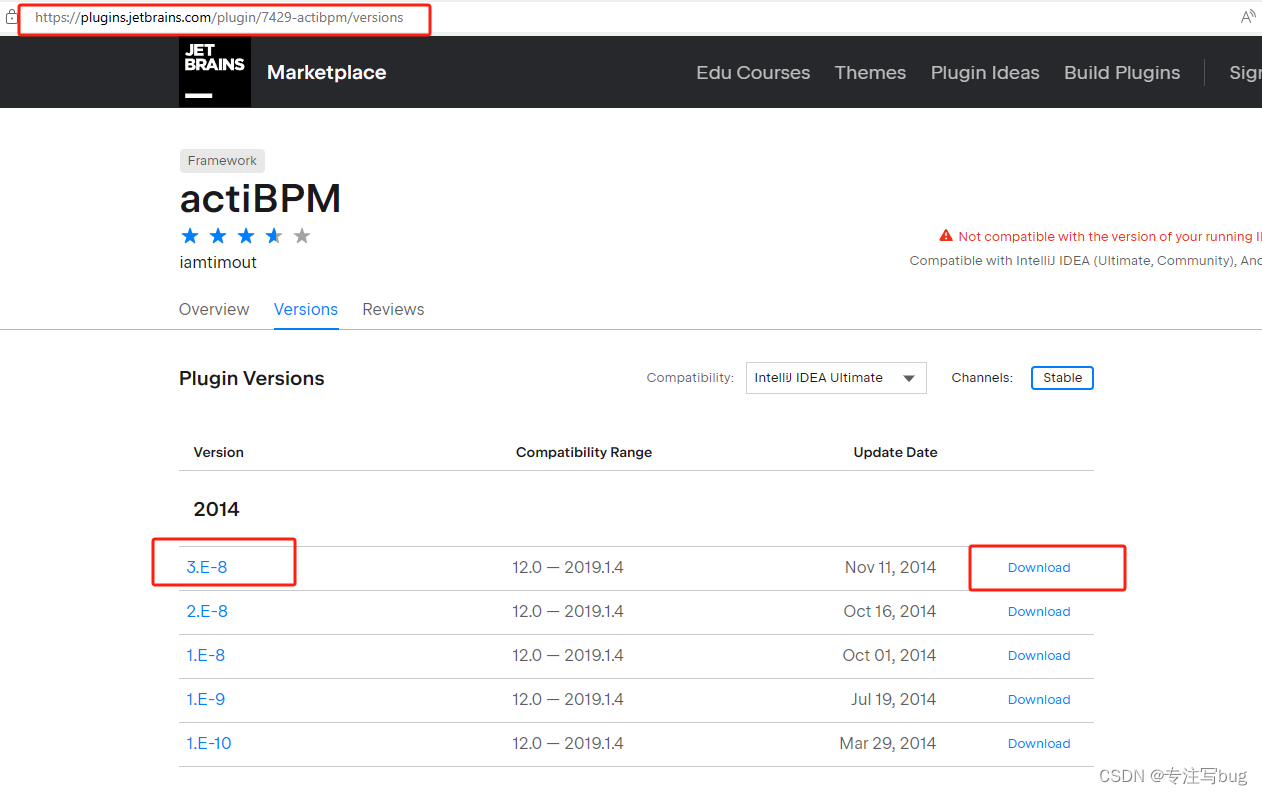
Task: Click the Plugin Versions heading
Action: click(x=252, y=378)
